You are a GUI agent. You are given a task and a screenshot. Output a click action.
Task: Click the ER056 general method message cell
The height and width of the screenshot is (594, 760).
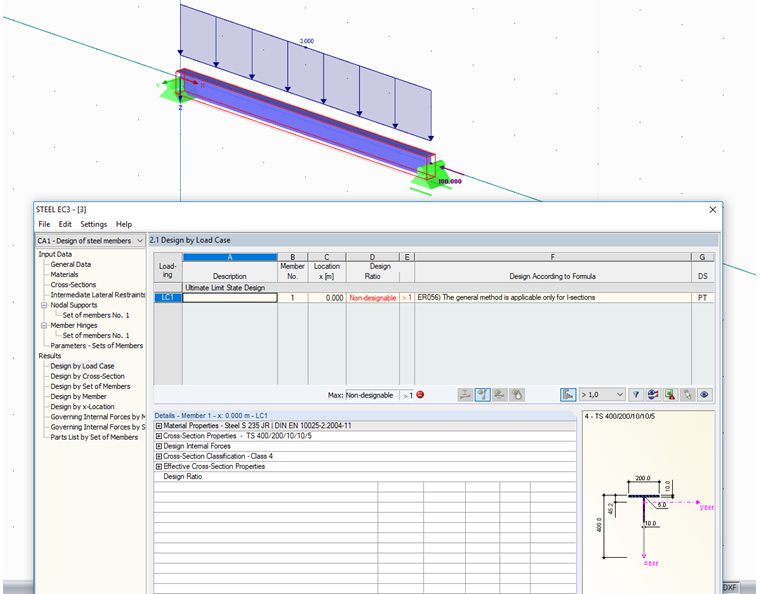pyautogui.click(x=553, y=297)
